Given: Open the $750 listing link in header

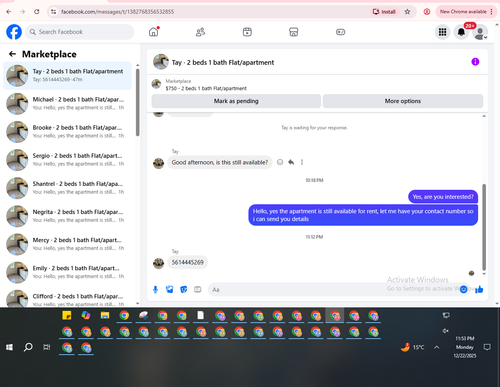Looking at the screenshot, I should (x=206, y=88).
